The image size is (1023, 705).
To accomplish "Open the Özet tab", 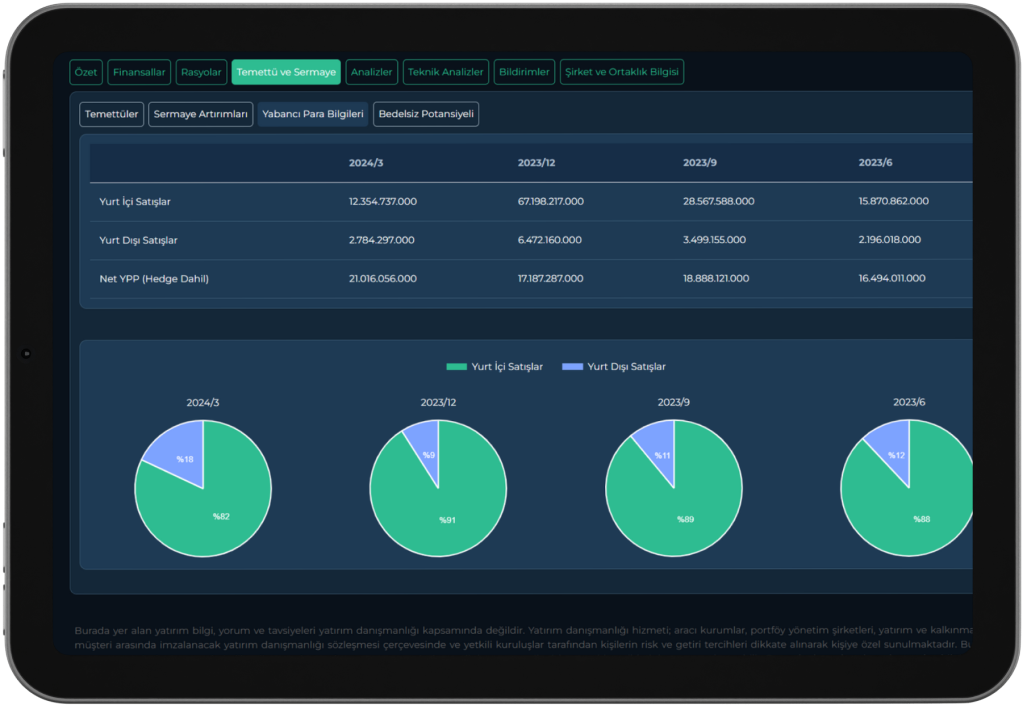I will [86, 72].
